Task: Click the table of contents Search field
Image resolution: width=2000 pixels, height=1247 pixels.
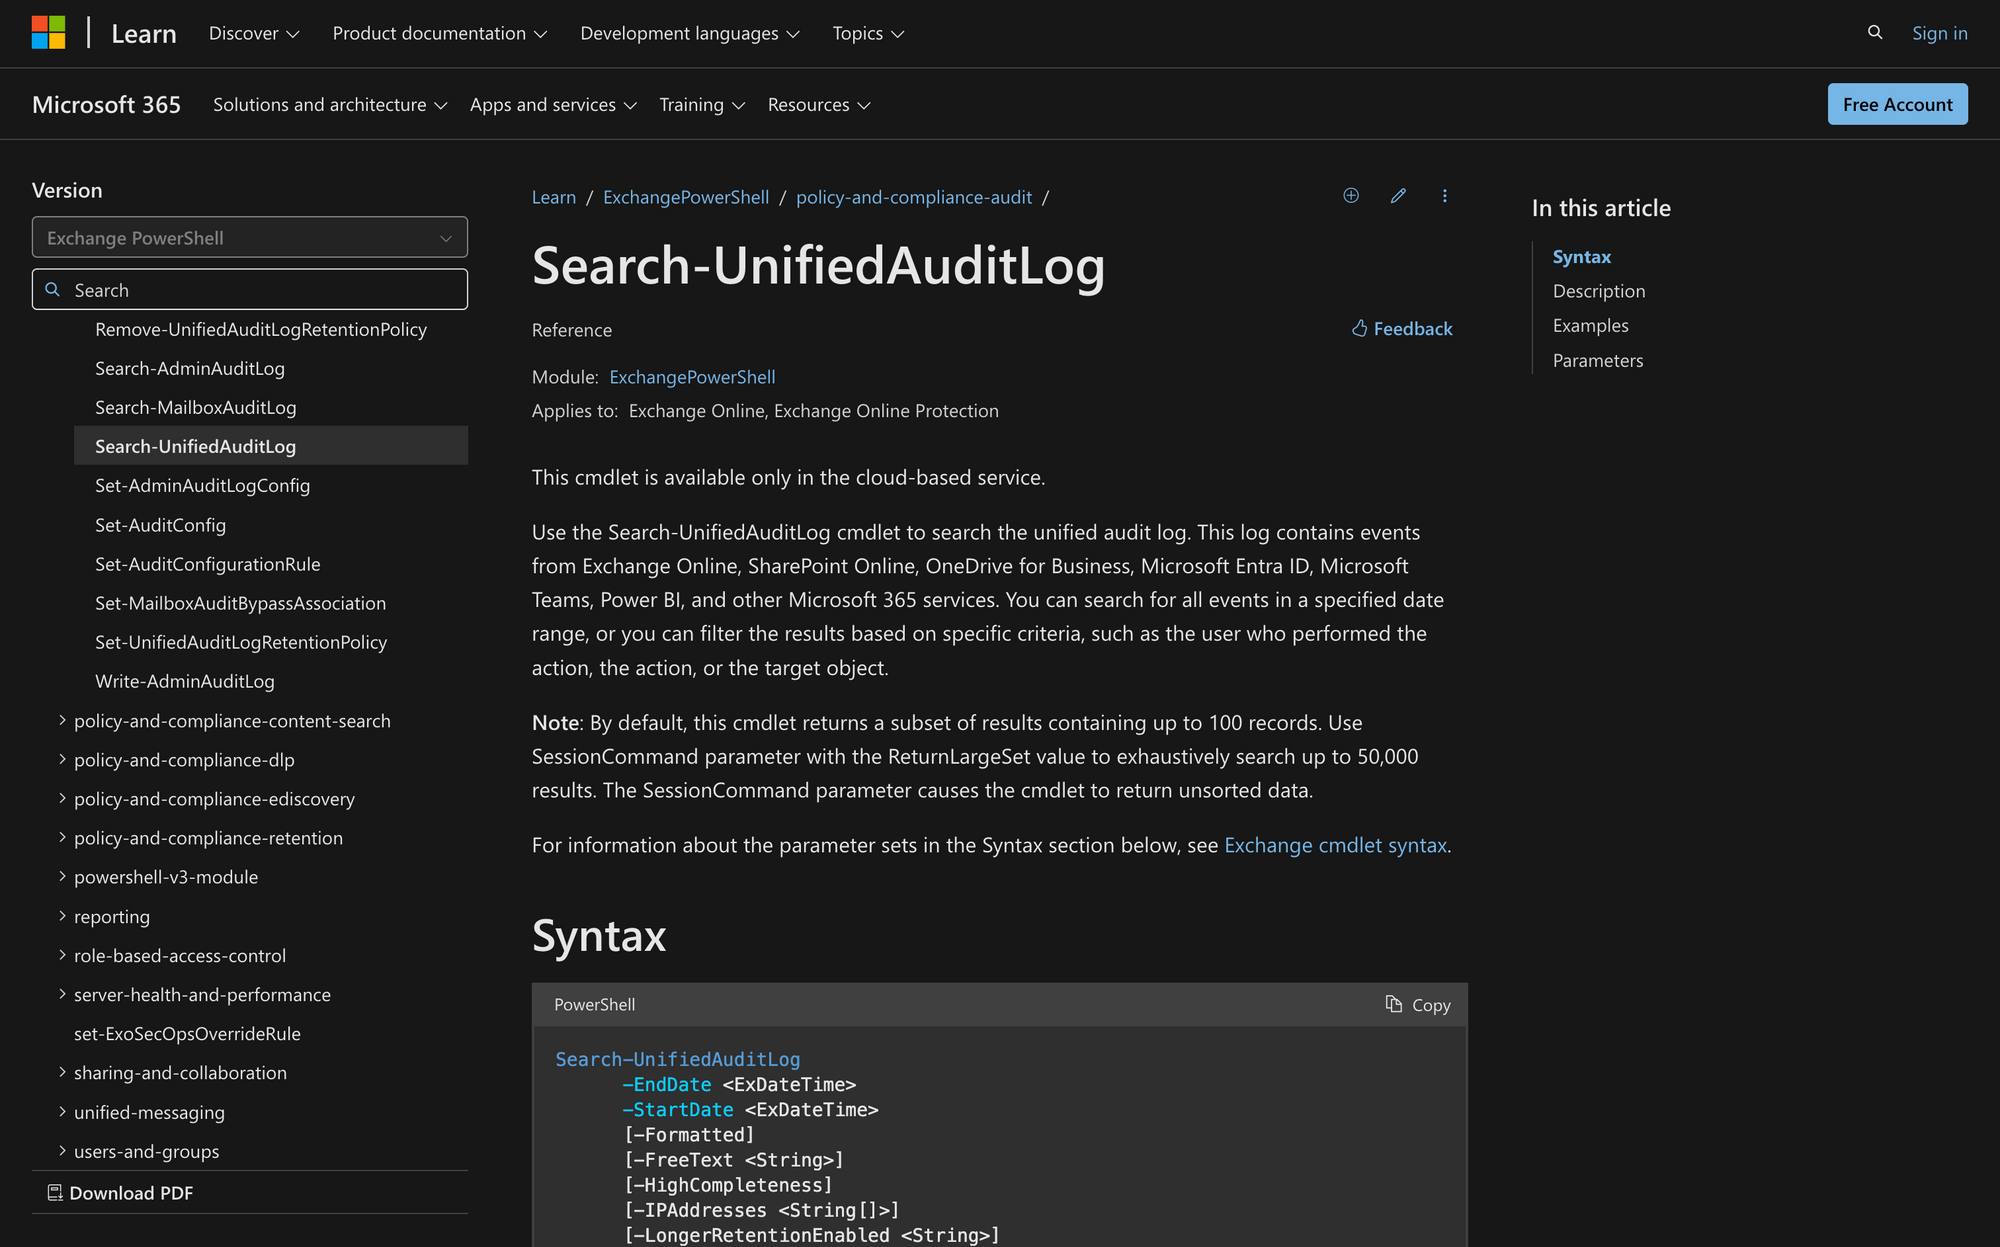Action: [x=250, y=289]
